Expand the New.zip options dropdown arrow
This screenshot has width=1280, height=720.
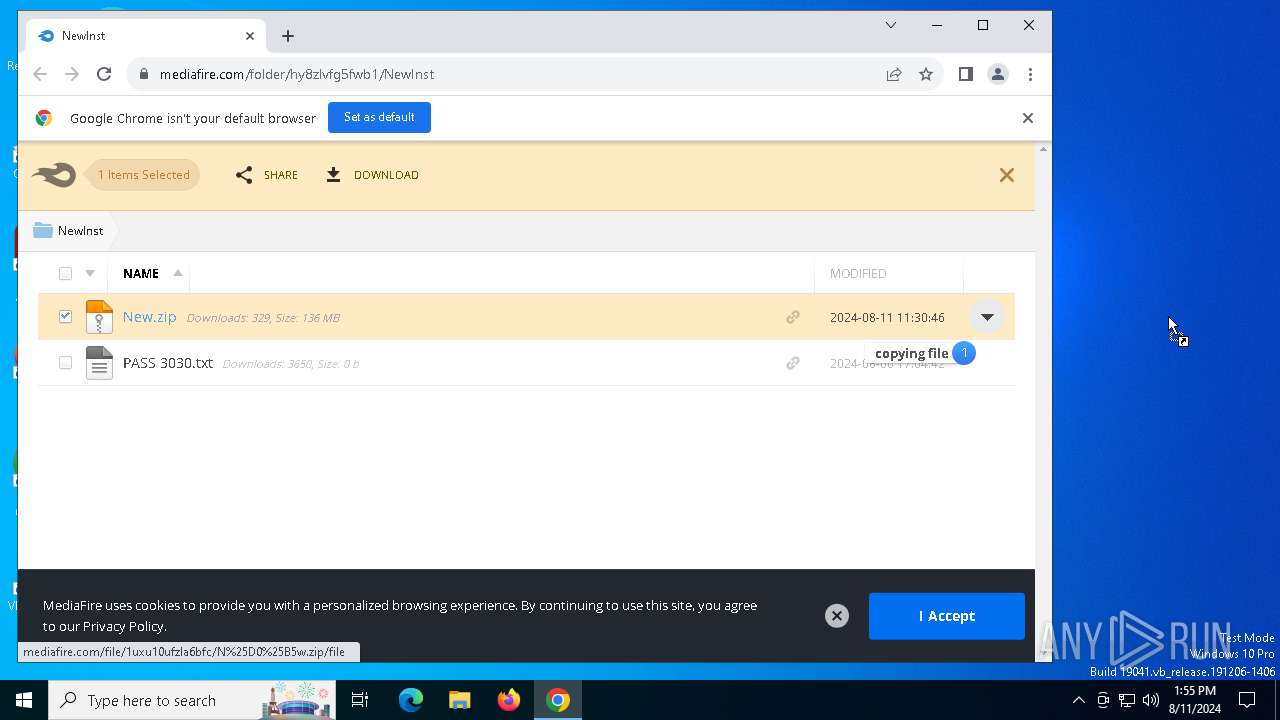coord(987,317)
